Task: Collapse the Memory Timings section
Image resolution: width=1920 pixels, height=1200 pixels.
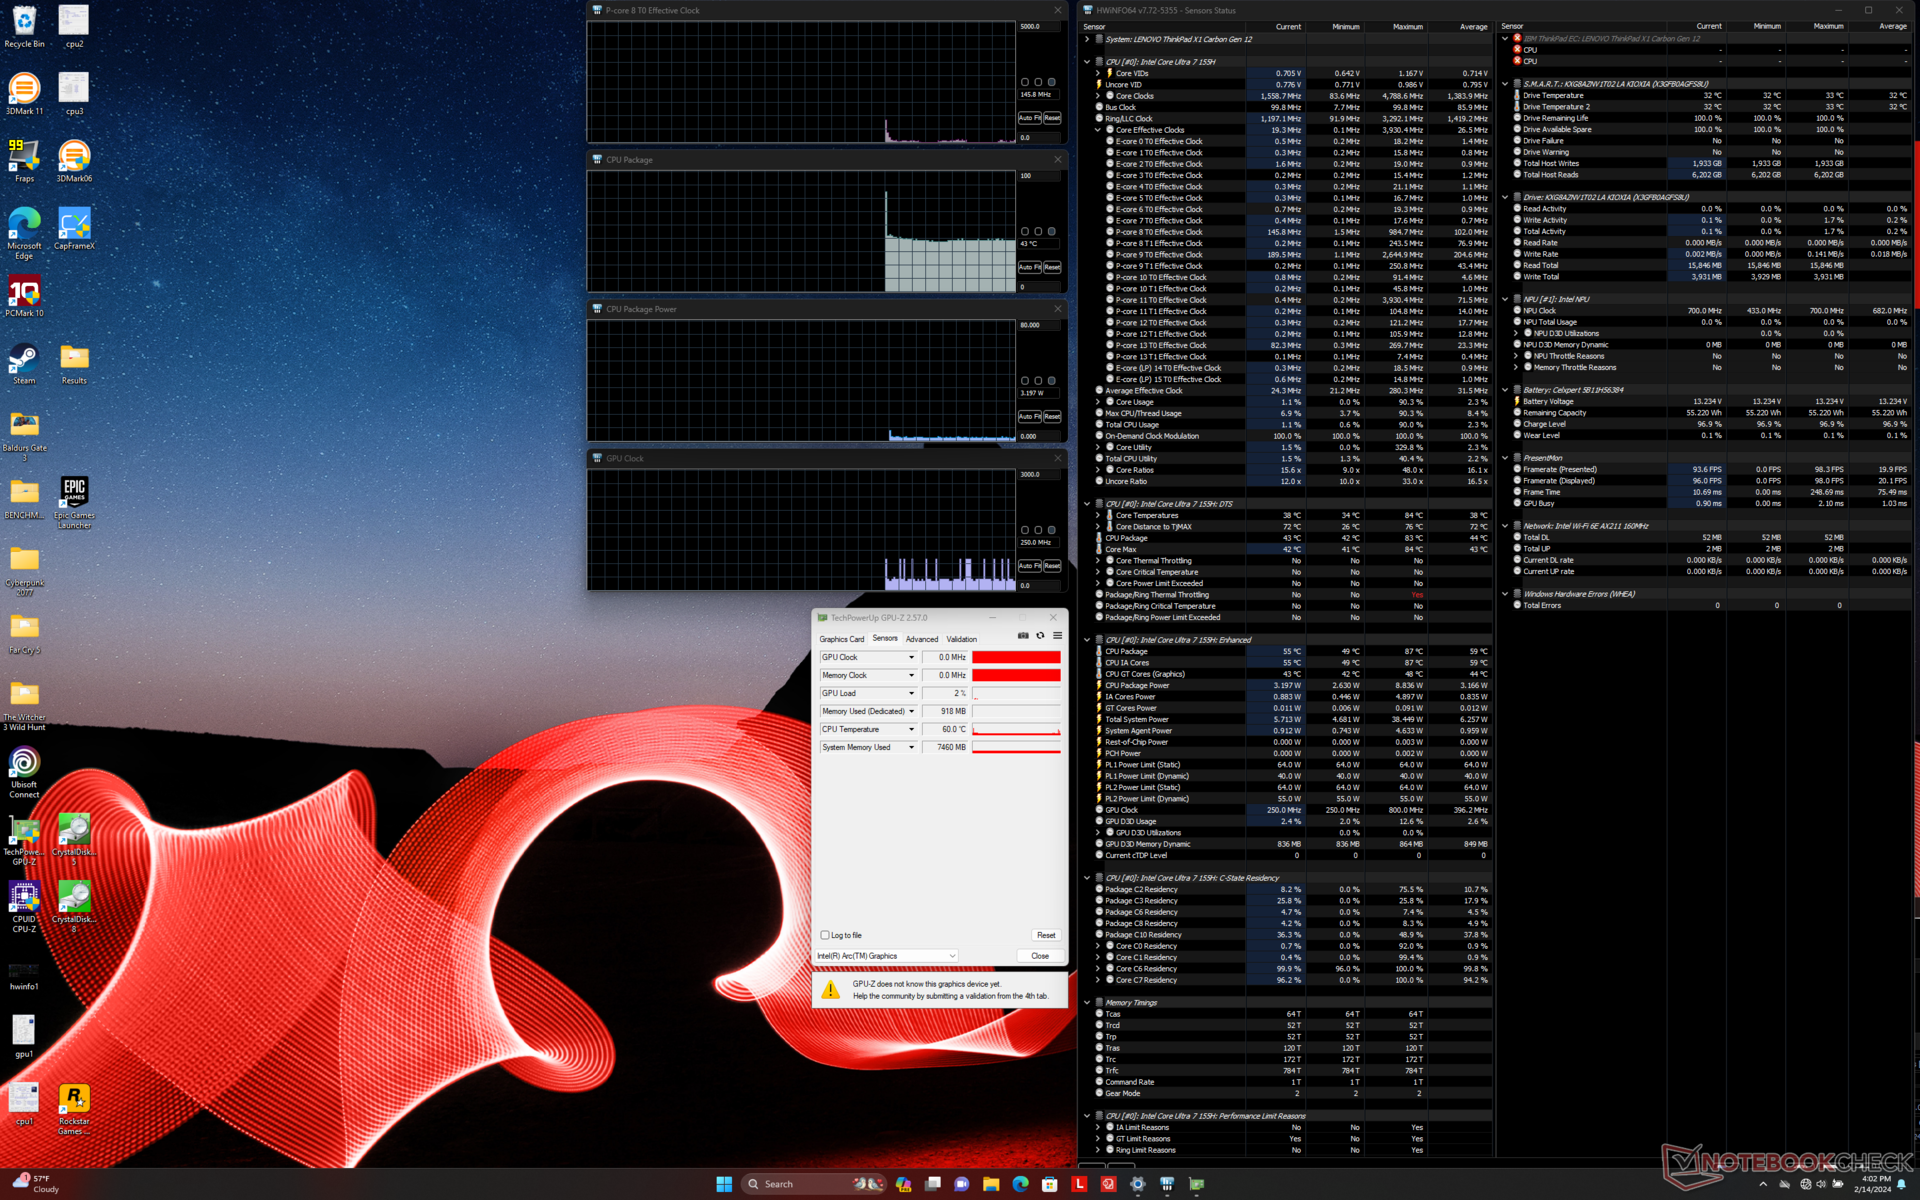Action: coord(1087,1003)
